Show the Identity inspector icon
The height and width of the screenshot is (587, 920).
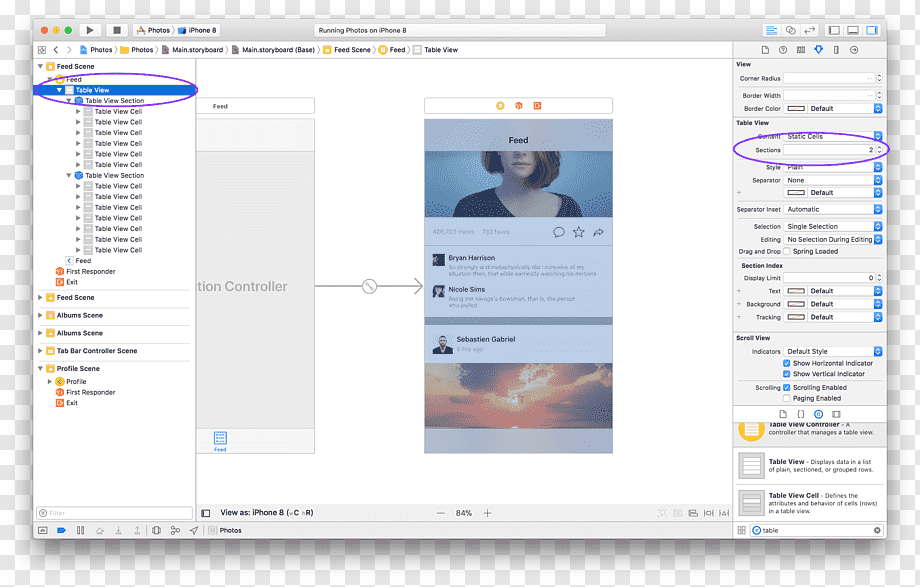(801, 50)
